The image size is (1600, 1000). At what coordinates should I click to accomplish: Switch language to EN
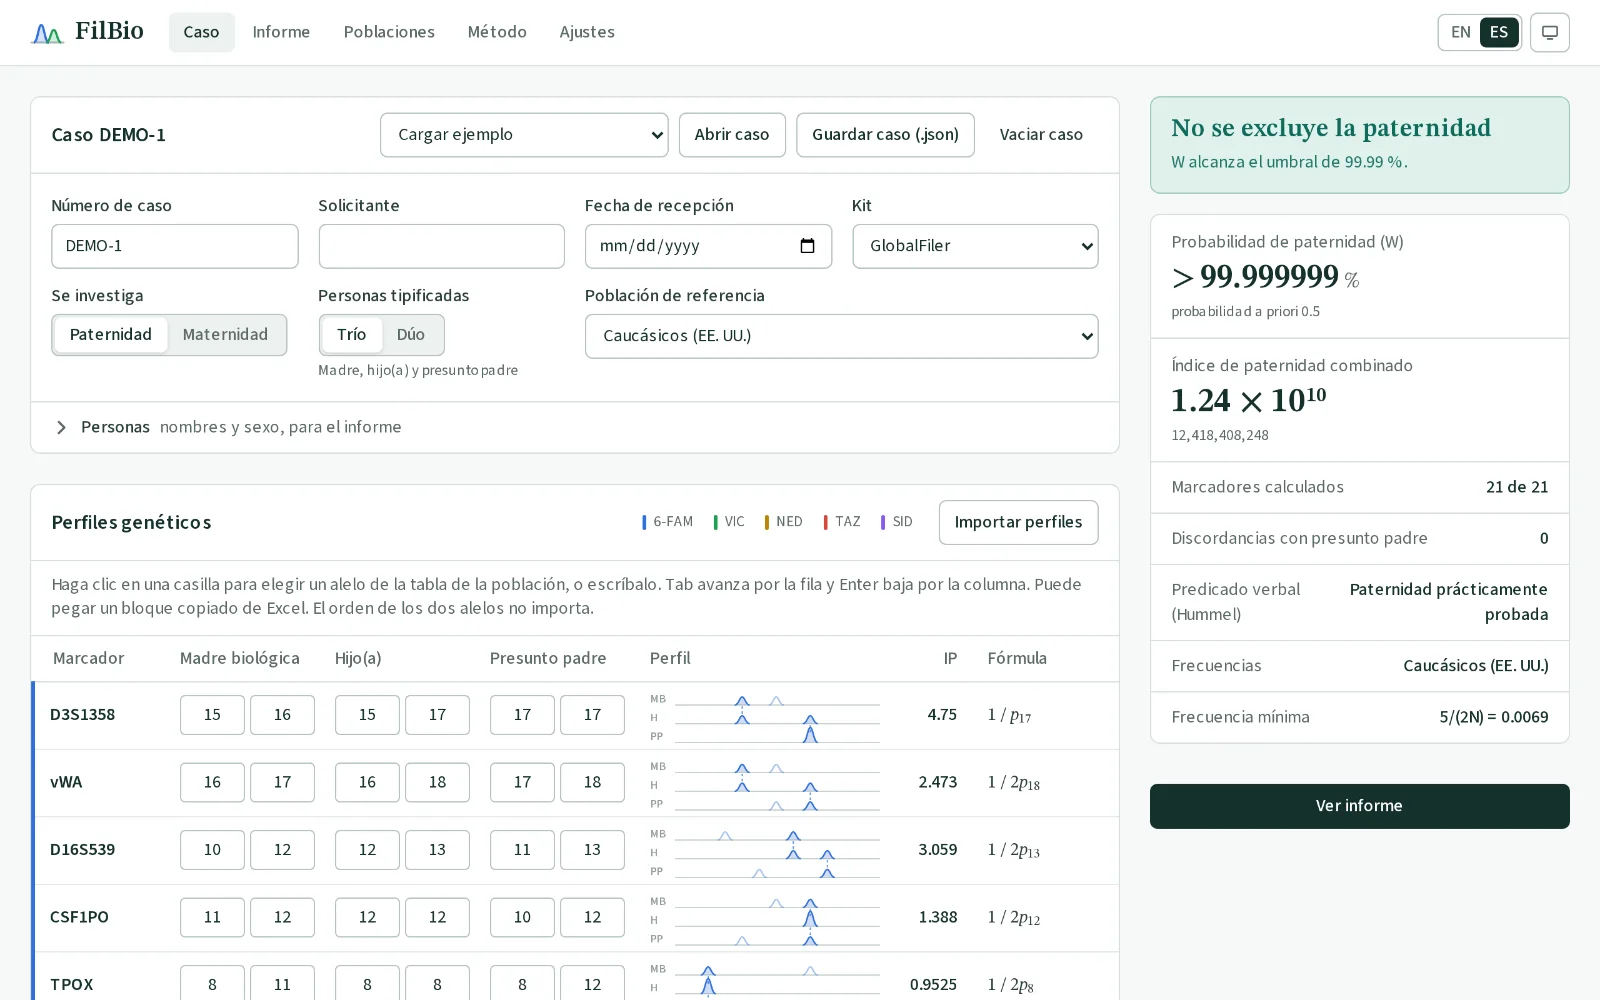coord(1460,33)
